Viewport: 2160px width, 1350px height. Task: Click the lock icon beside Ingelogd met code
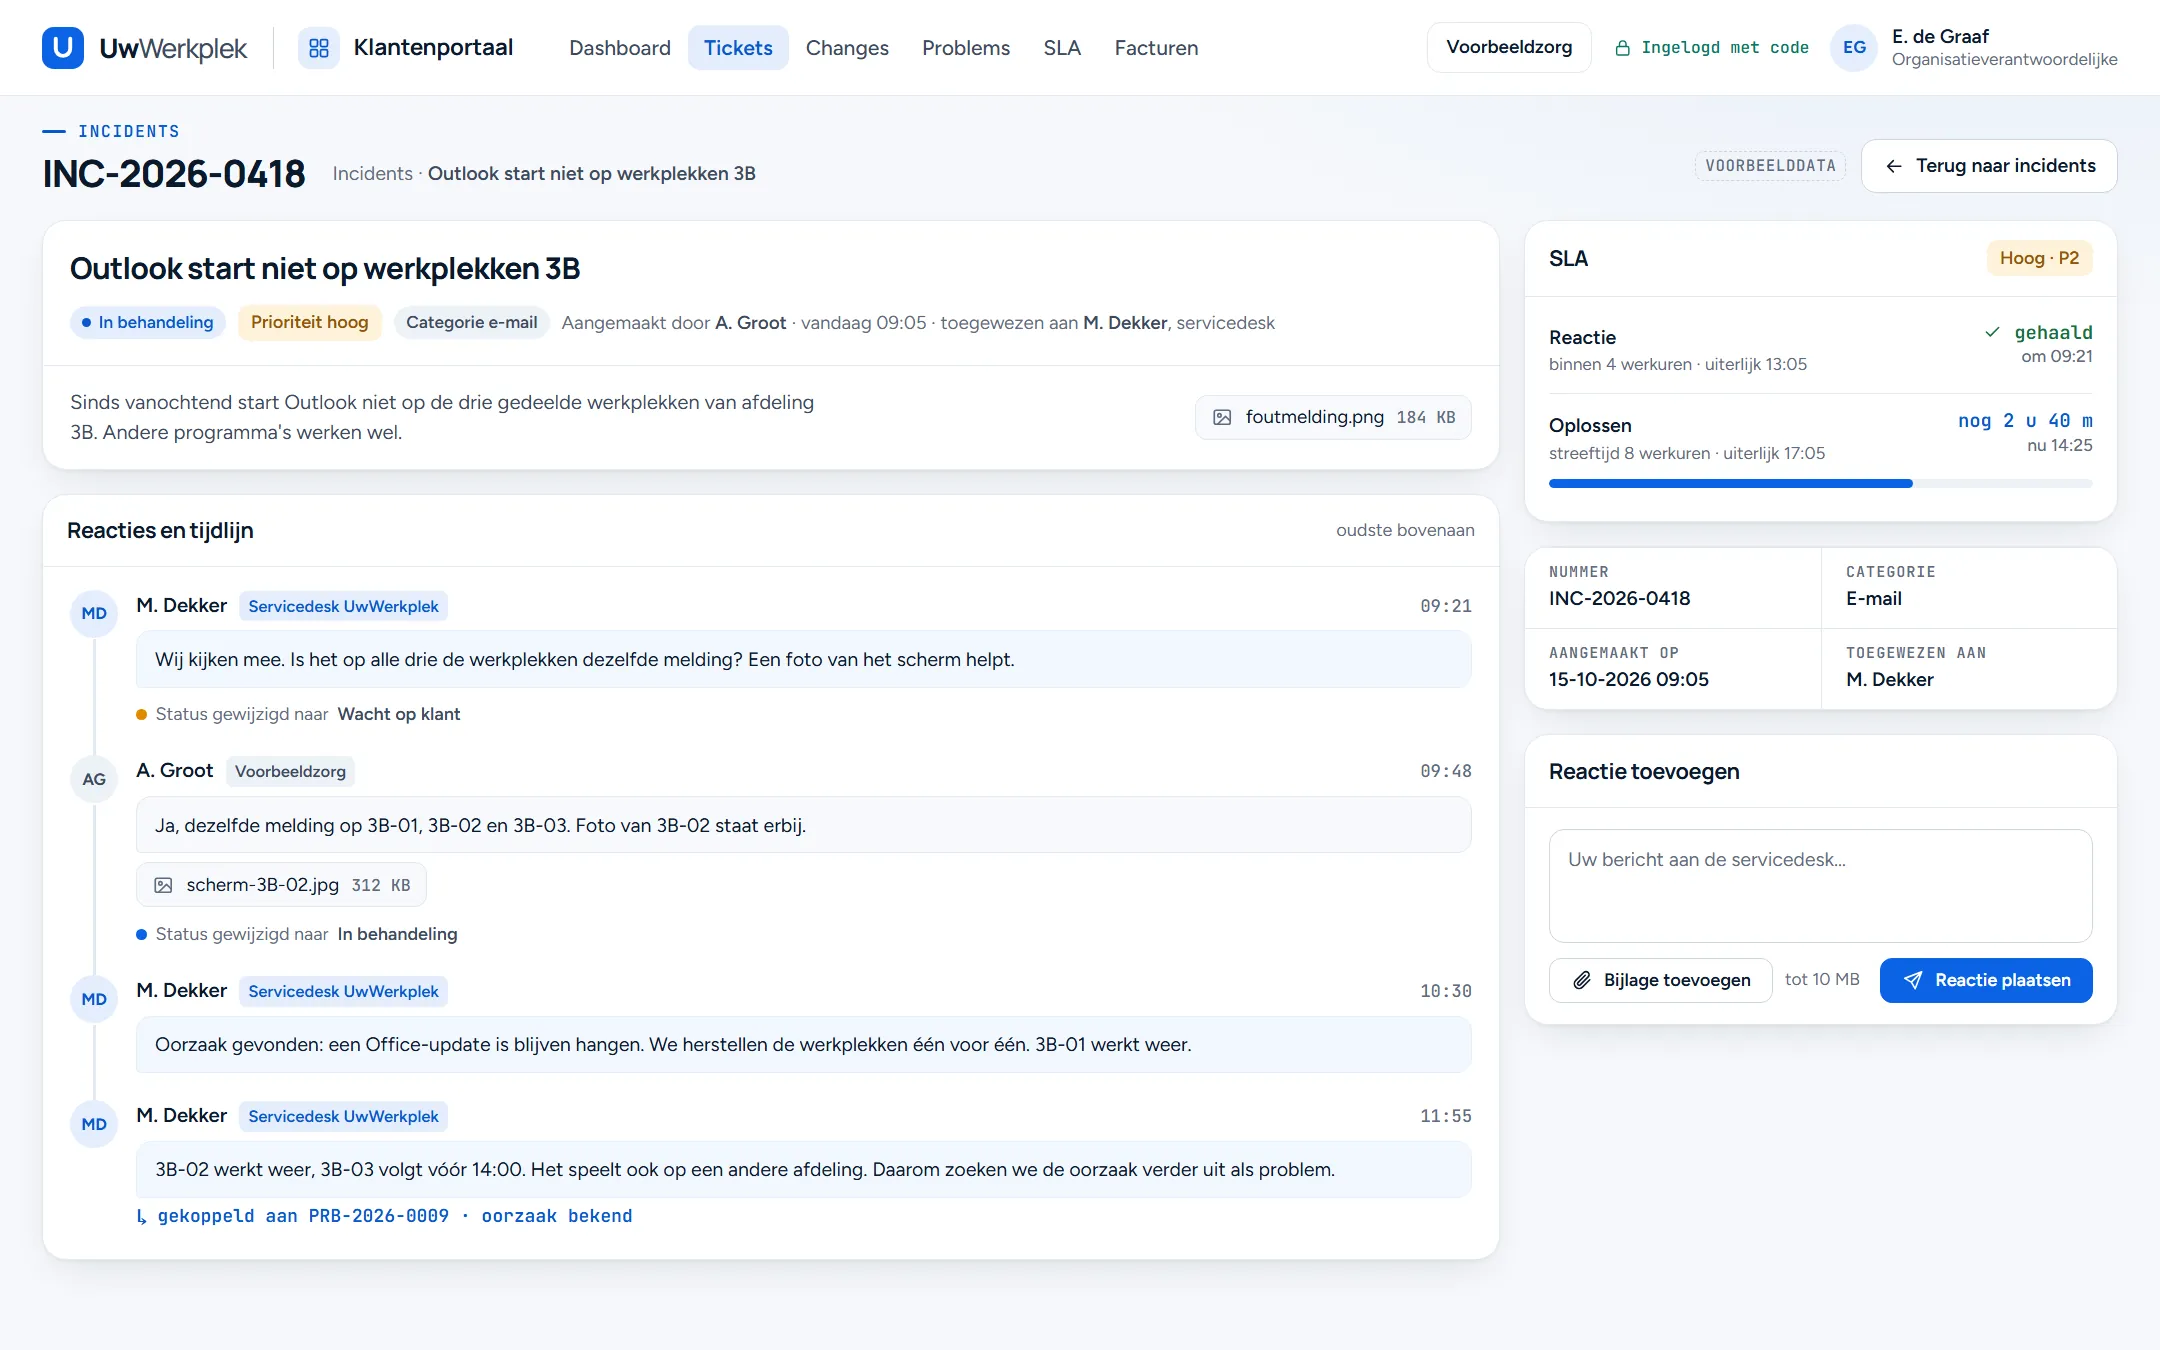(1623, 48)
